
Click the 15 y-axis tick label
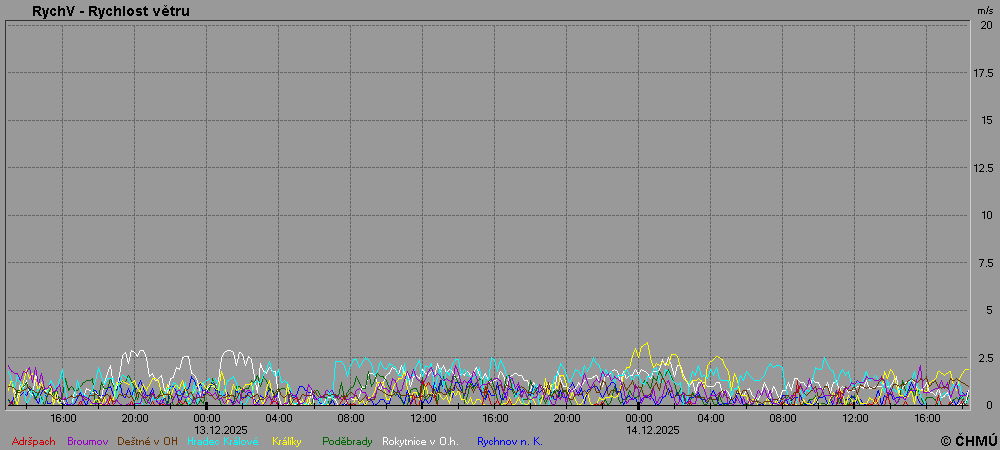click(x=986, y=120)
